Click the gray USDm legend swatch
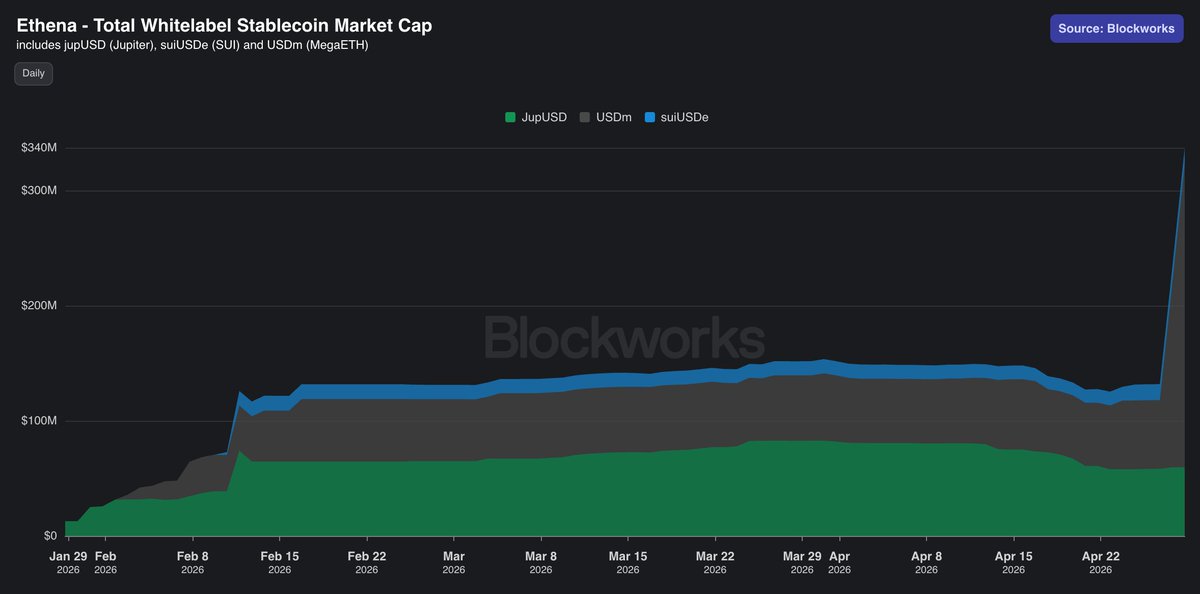The image size is (1200, 594). (x=585, y=117)
